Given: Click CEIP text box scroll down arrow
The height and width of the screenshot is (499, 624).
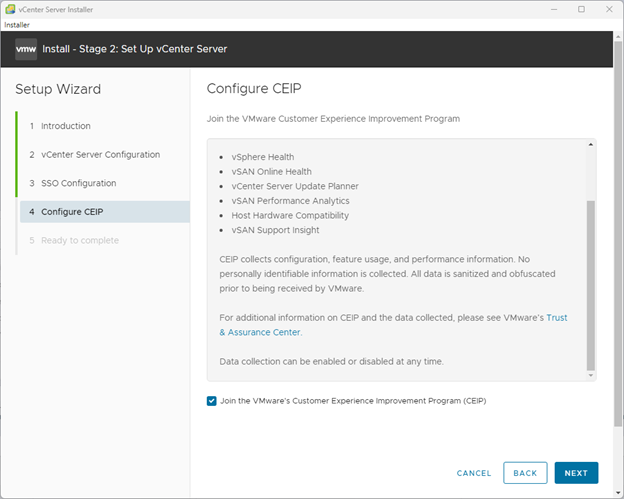Looking at the screenshot, I should pyautogui.click(x=591, y=375).
